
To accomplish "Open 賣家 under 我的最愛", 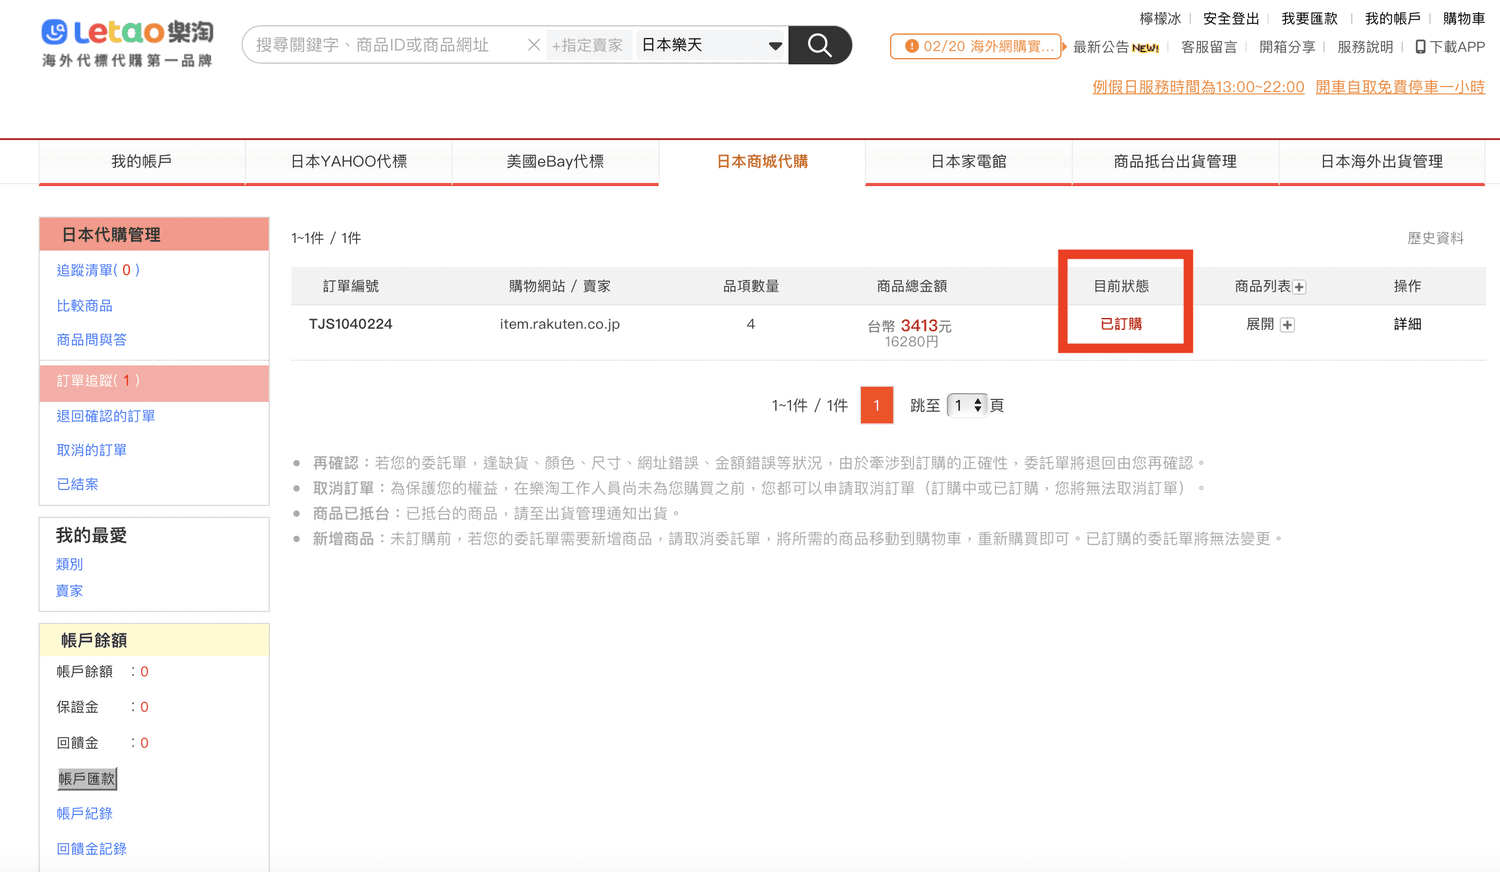I will click(x=69, y=591).
